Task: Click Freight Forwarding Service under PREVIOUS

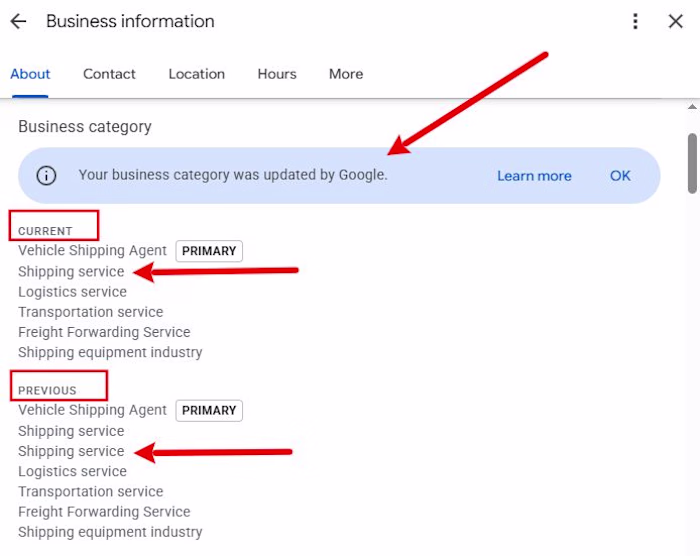Action: (x=104, y=512)
